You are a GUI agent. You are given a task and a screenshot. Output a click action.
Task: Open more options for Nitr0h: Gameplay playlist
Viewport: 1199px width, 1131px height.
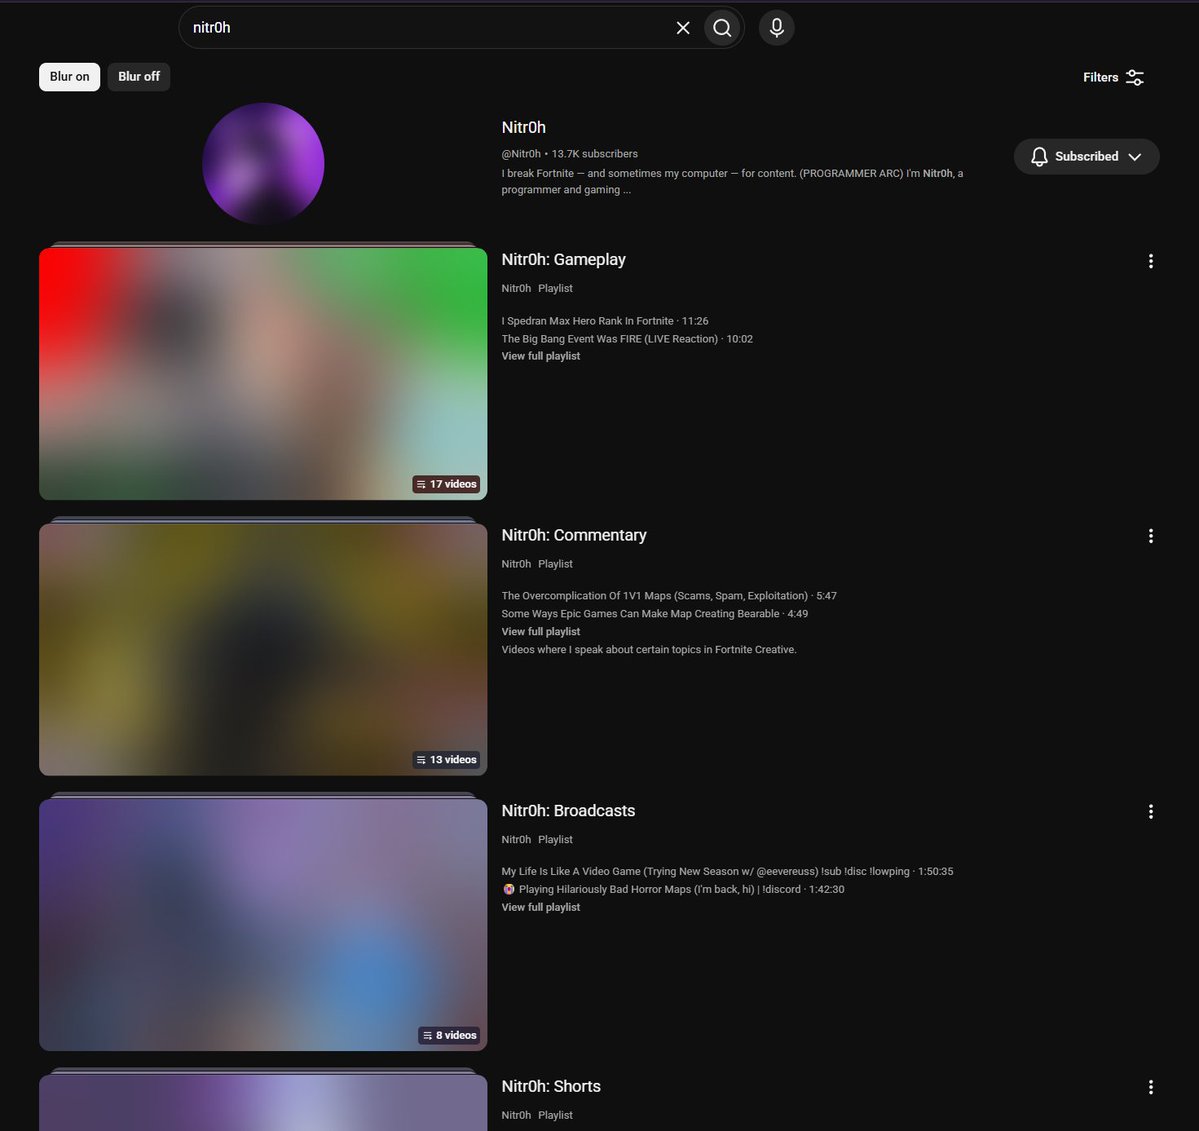[x=1151, y=262]
